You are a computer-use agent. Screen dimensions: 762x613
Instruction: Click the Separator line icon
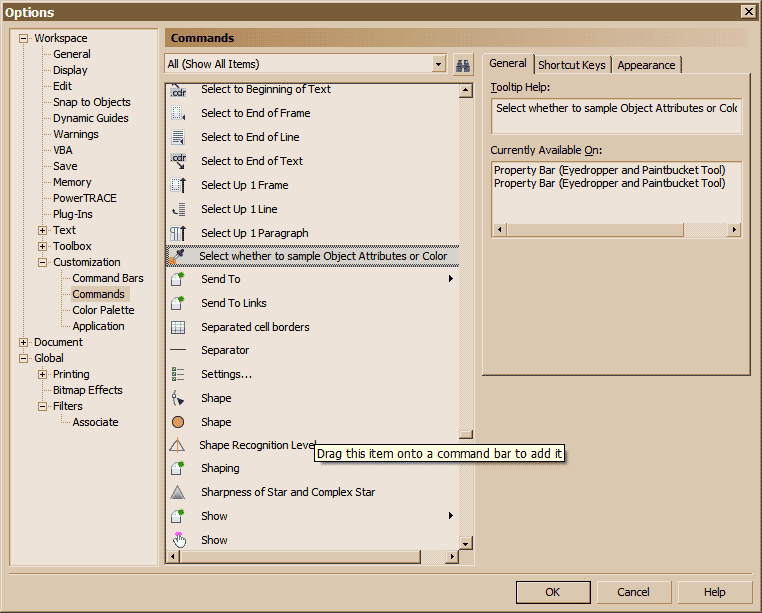(178, 350)
